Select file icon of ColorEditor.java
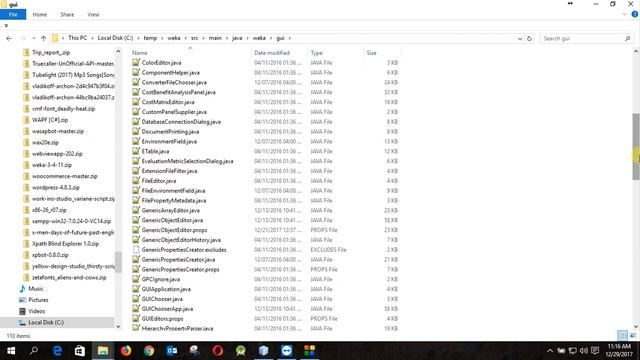Viewport: 640px width, 360px height. click(x=136, y=62)
